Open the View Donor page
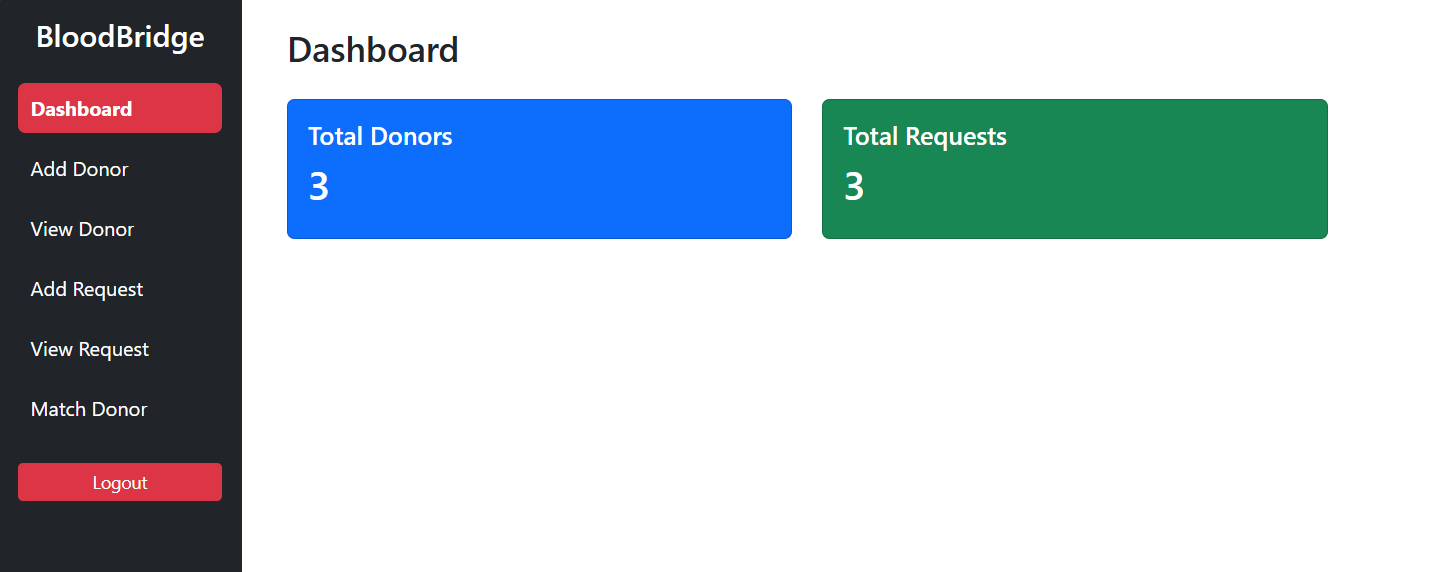The width and height of the screenshot is (1444, 572). coord(82,229)
